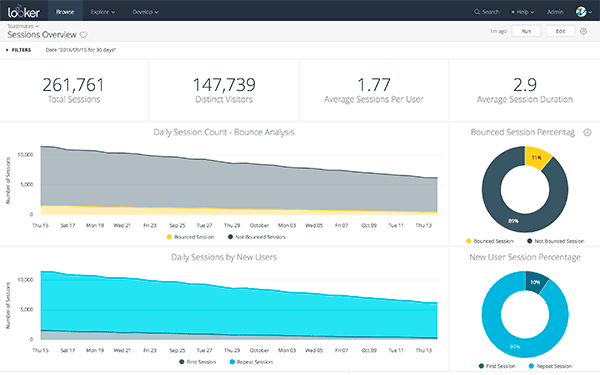Click the Run button
Screen dimensions: 600x375
526,31
